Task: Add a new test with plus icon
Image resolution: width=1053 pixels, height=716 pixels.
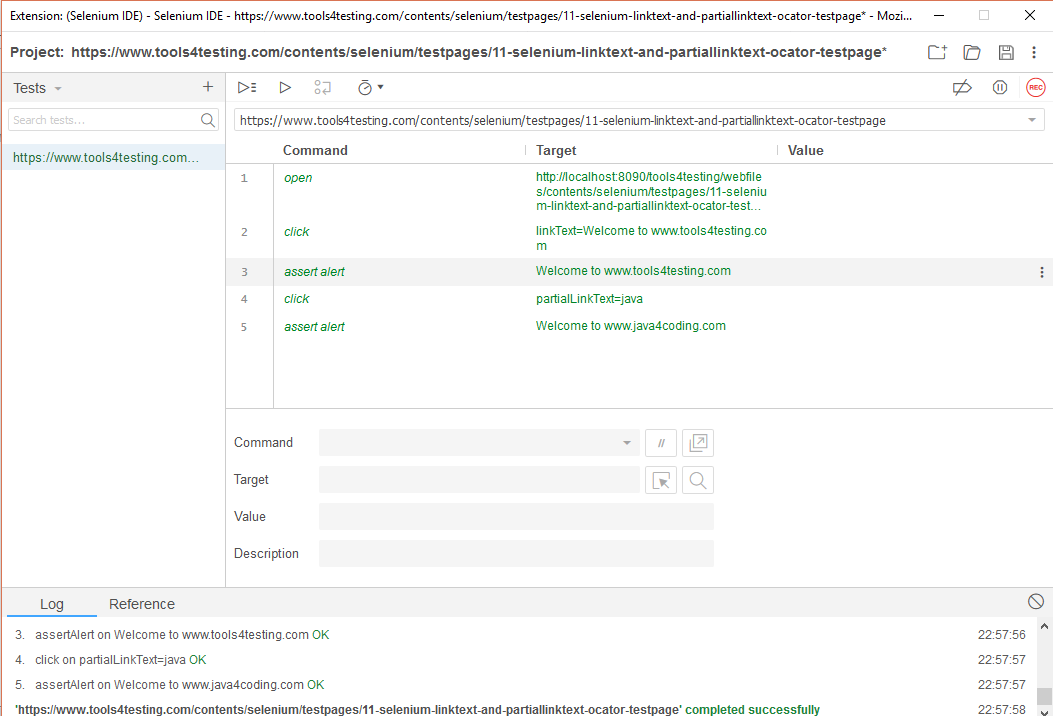Action: 208,87
